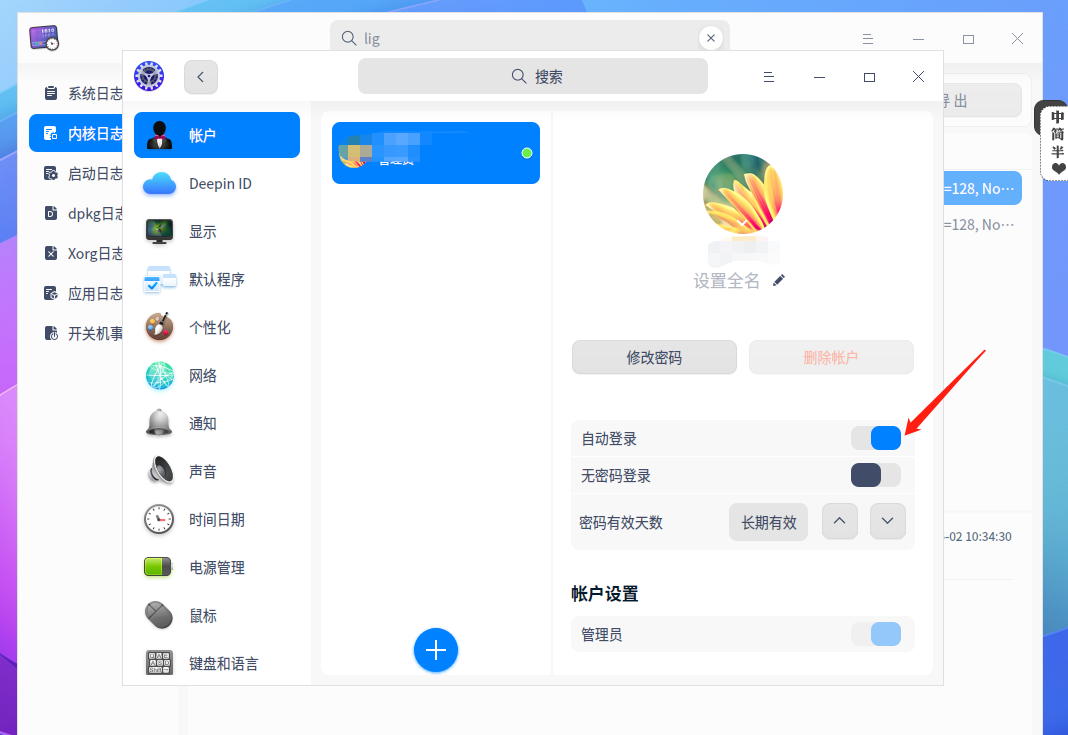Maximize the Control Center window

pyautogui.click(x=869, y=77)
